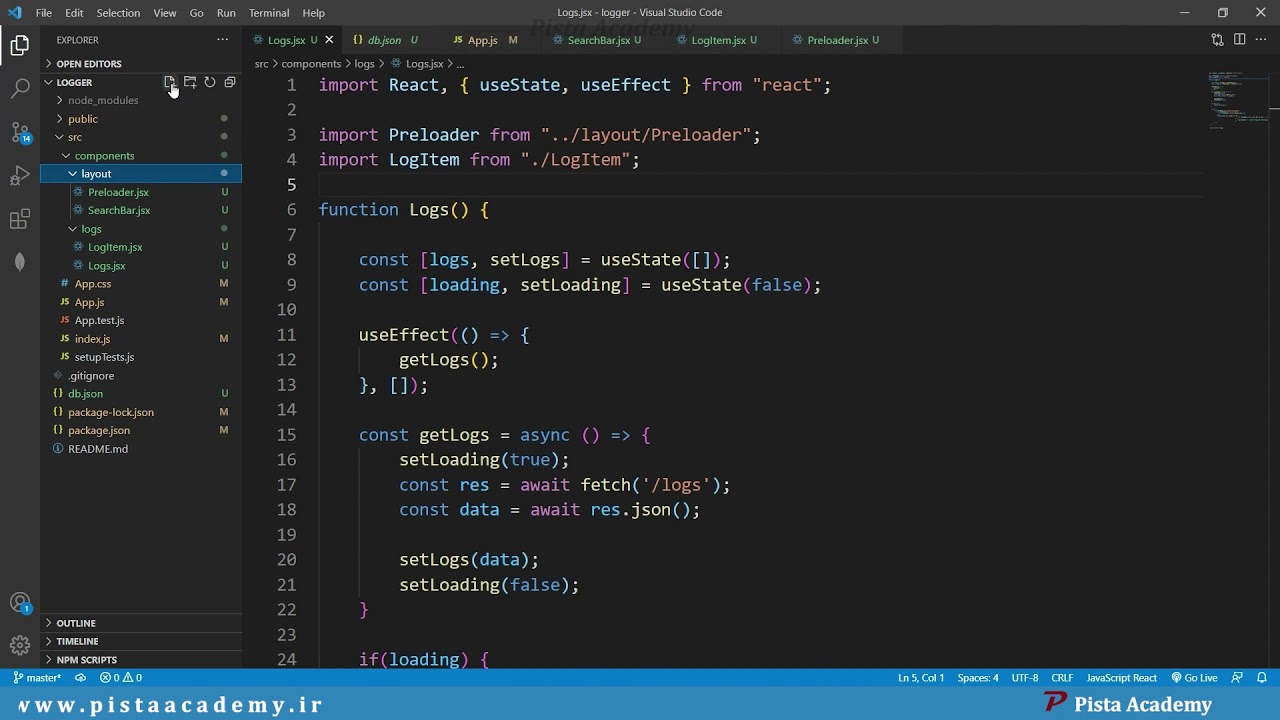The width and height of the screenshot is (1280, 720).
Task: Open Explorer views and more actions menu
Action: (x=222, y=40)
